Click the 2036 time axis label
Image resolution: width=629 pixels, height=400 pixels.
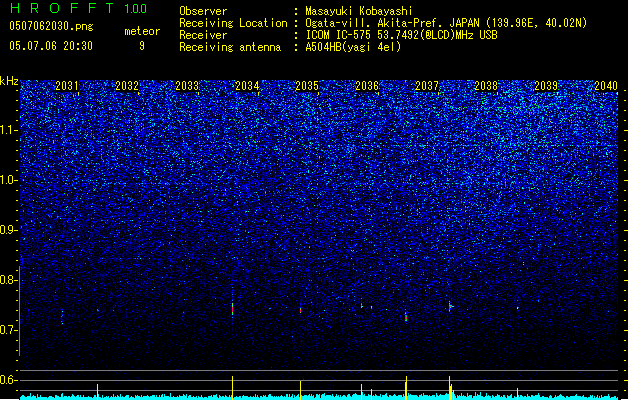[367, 85]
